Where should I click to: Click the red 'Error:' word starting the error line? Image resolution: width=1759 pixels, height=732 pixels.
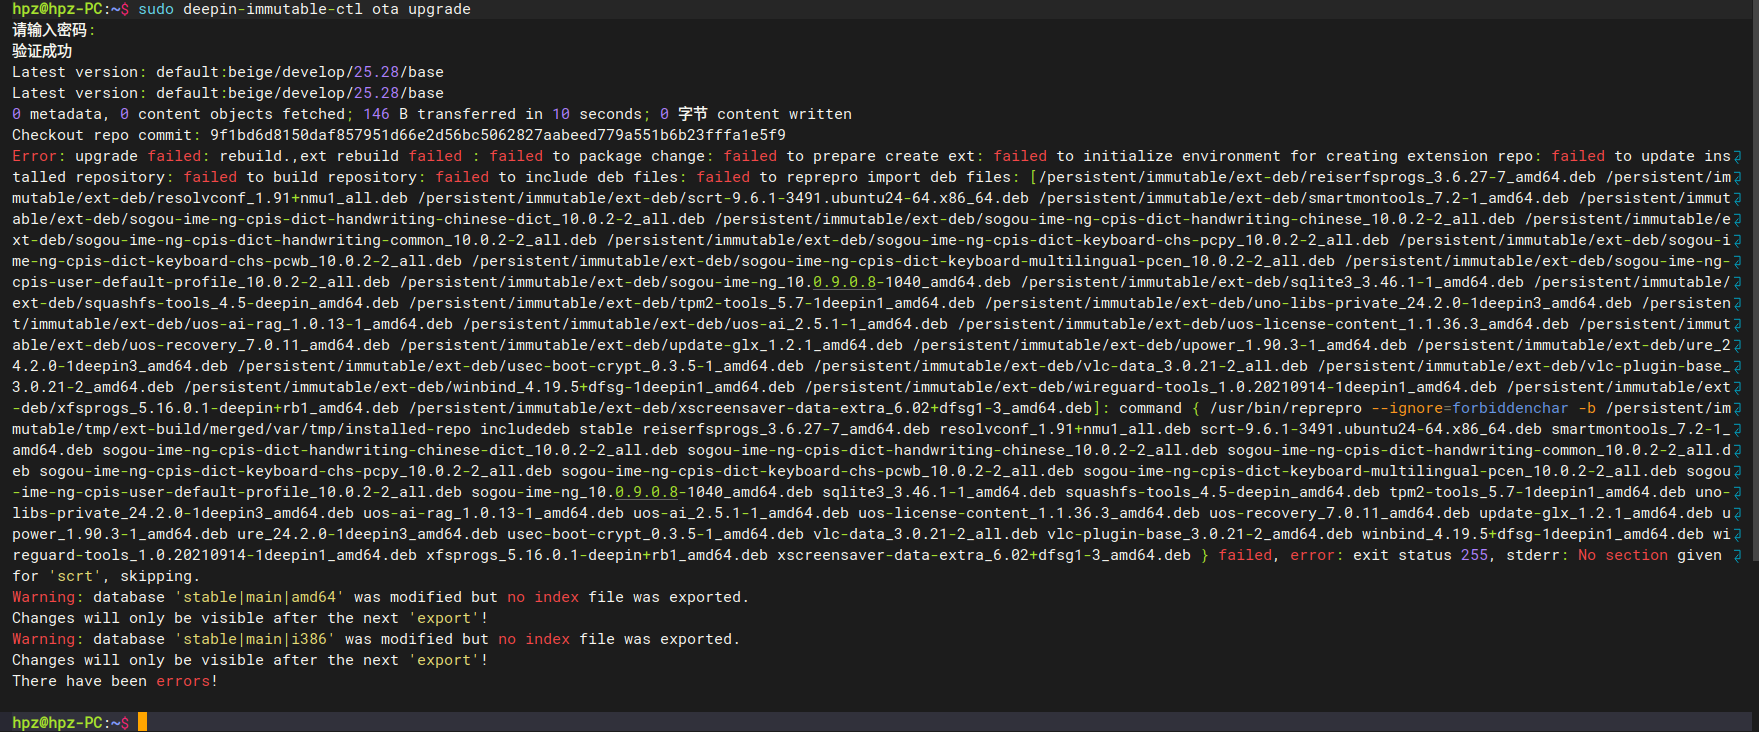[39, 156]
